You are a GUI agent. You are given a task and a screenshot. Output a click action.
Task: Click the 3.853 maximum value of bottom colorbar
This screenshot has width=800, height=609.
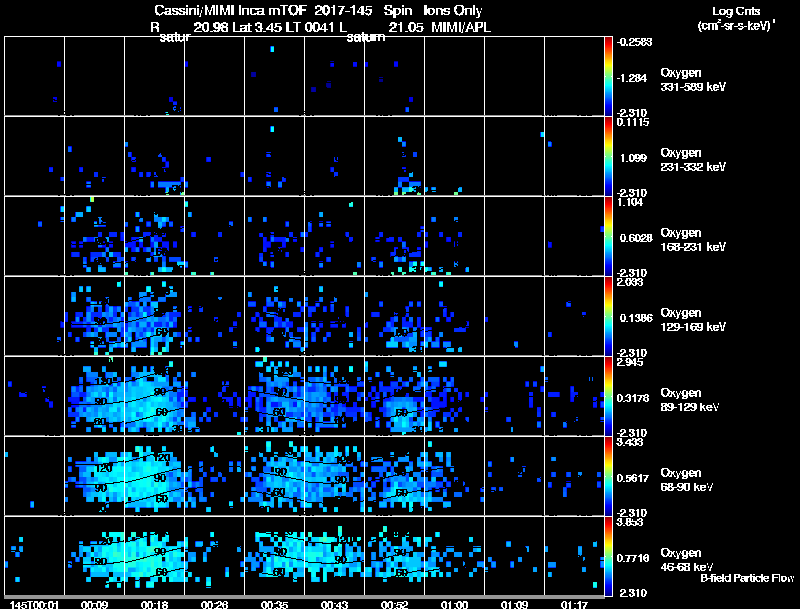(630, 522)
